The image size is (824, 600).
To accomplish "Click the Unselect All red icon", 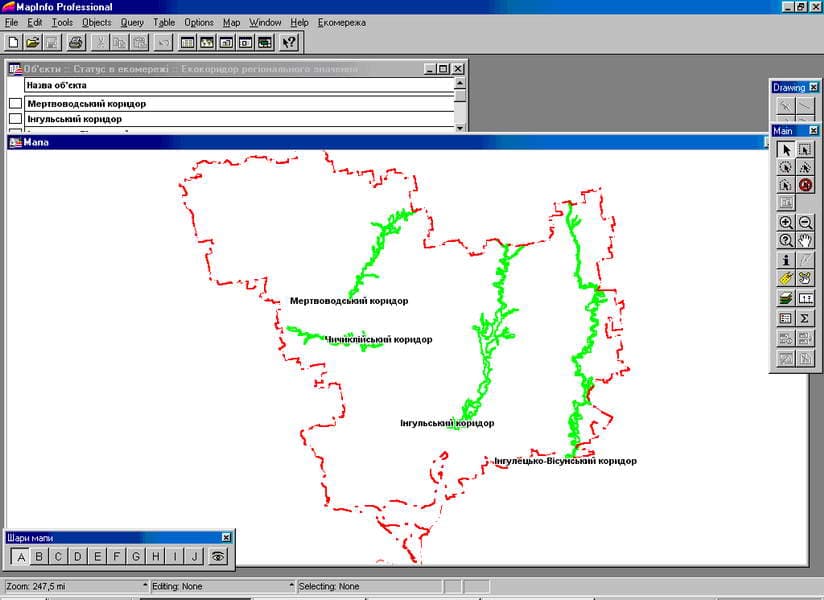I will [x=805, y=185].
